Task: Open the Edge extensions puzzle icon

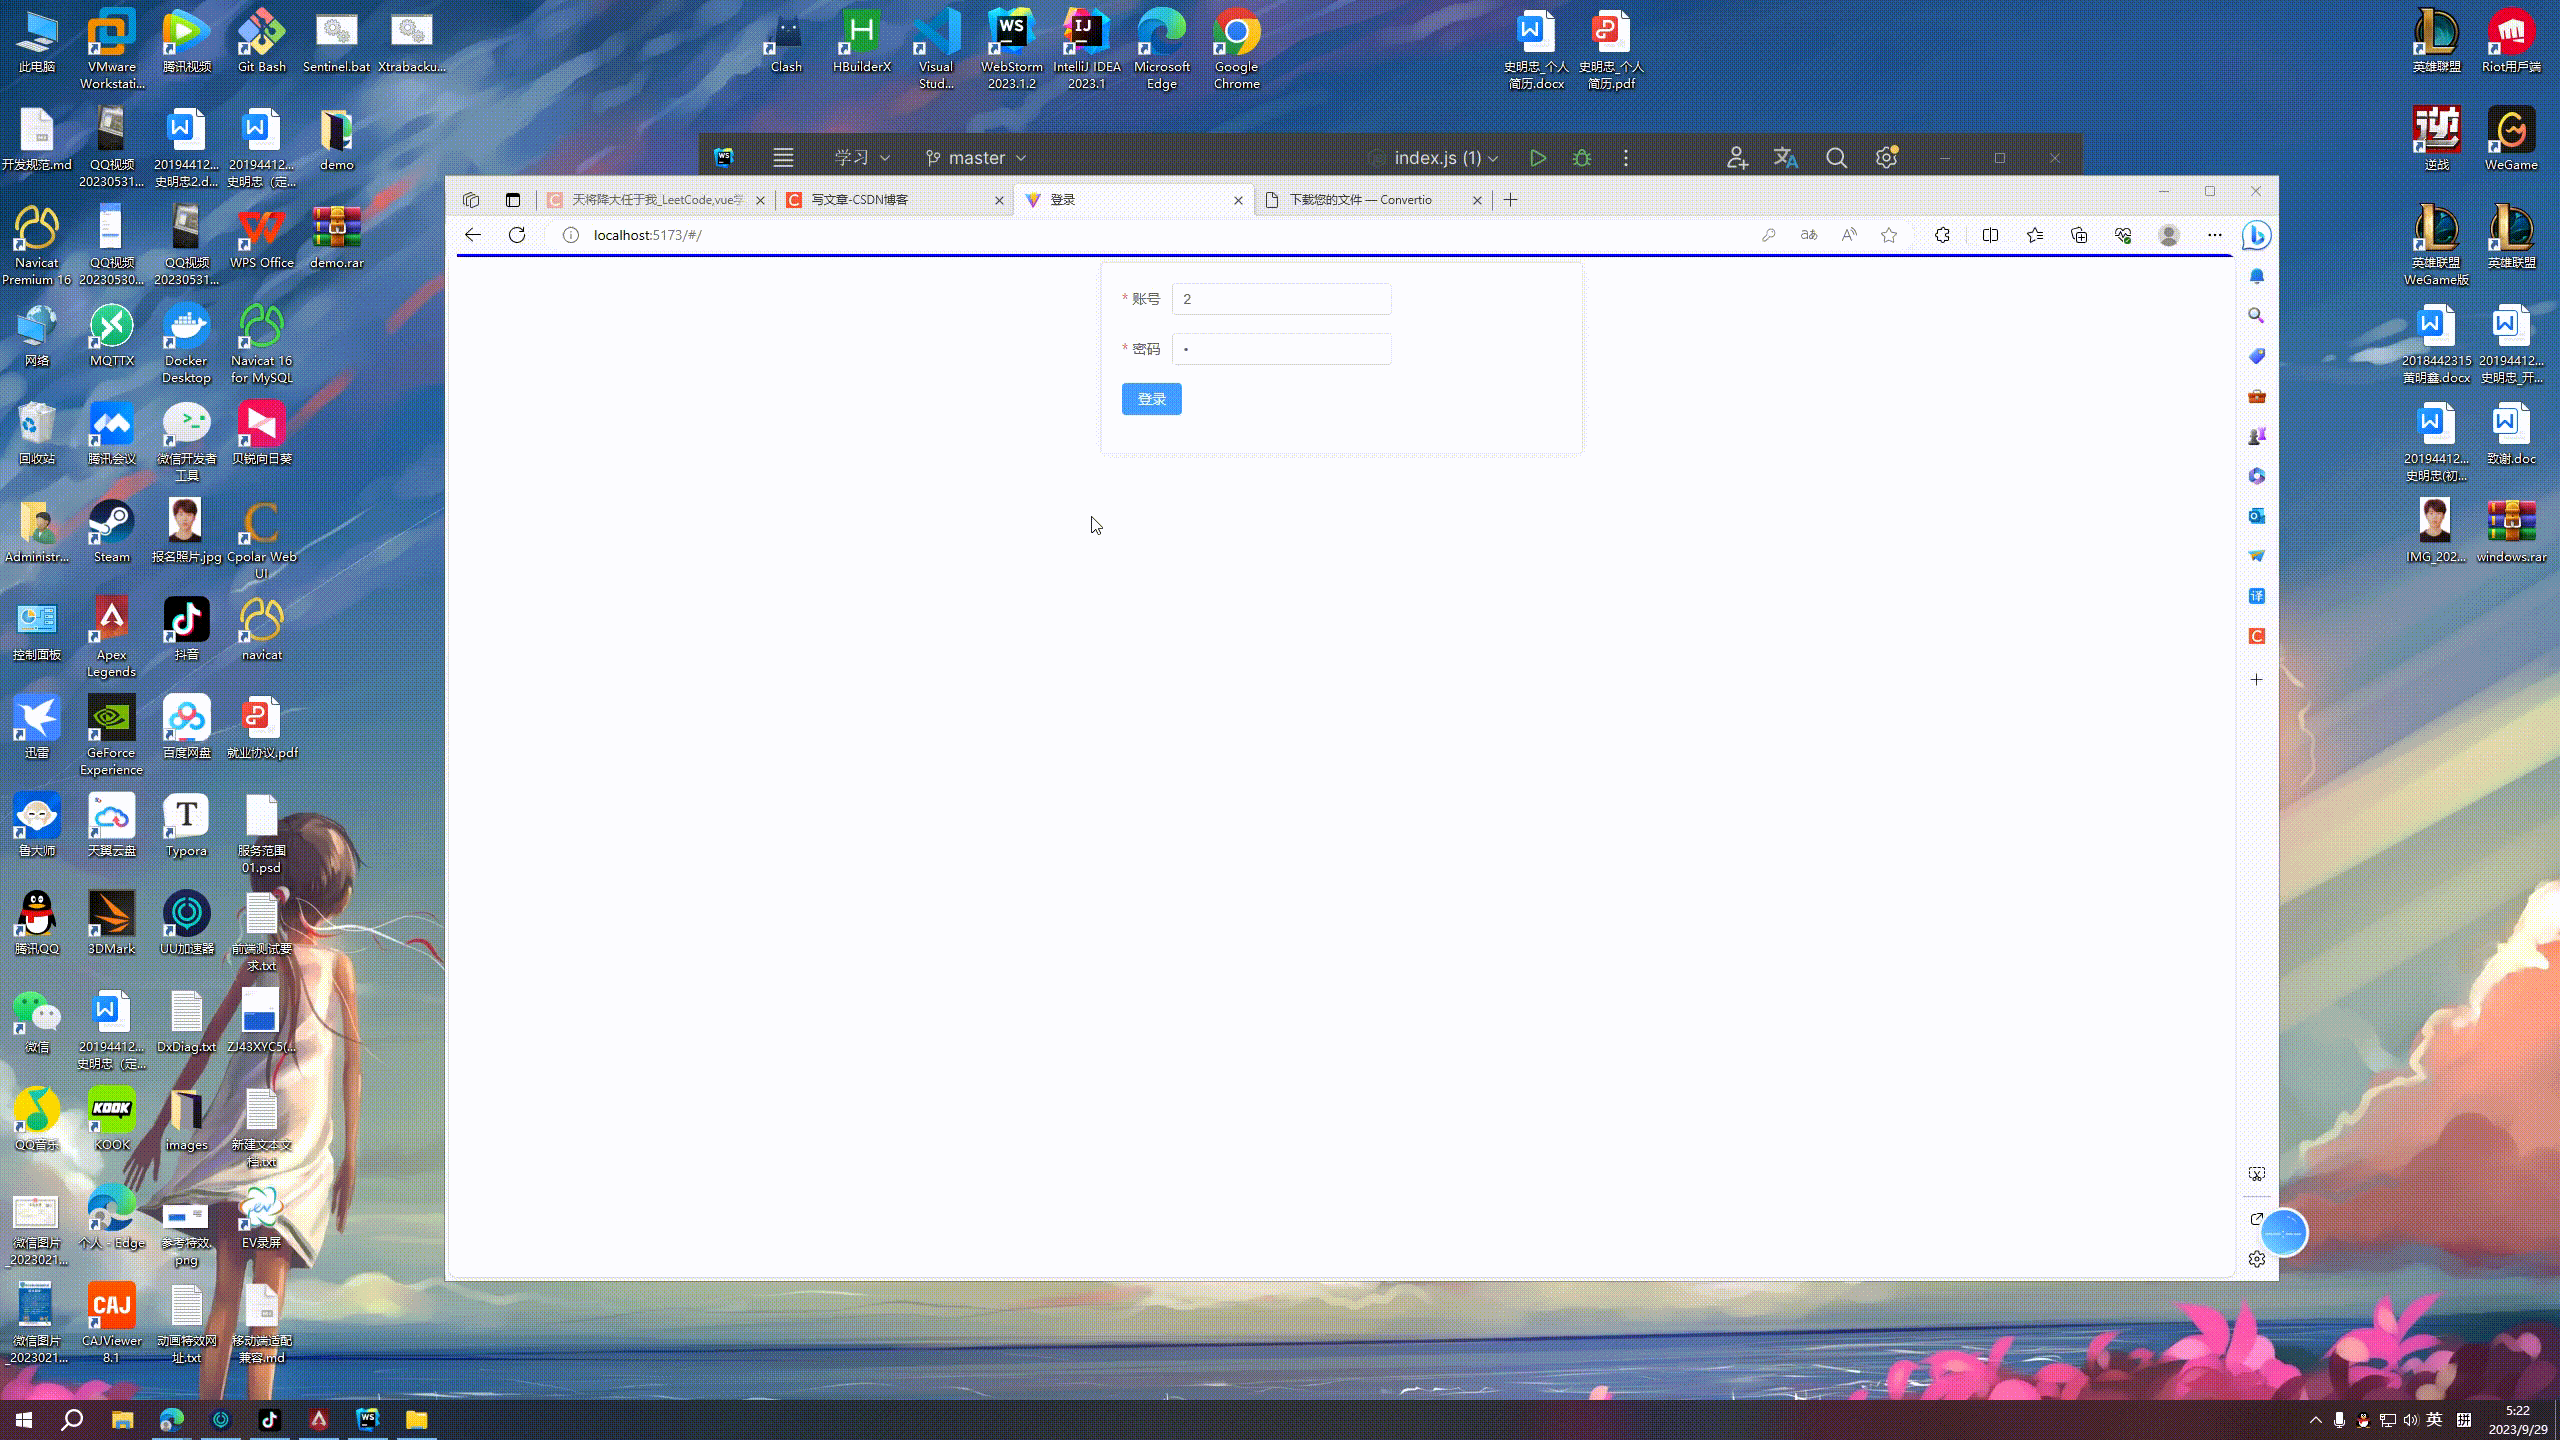Action: 1942,235
